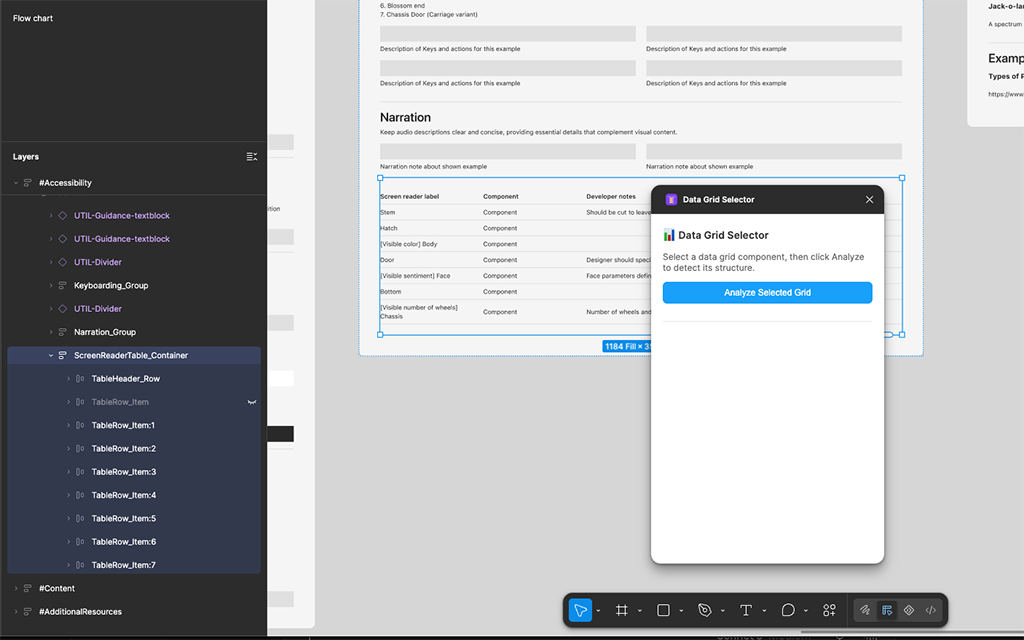This screenshot has height=640, width=1024.
Task: Select the Flow chart page
Action: point(33,18)
